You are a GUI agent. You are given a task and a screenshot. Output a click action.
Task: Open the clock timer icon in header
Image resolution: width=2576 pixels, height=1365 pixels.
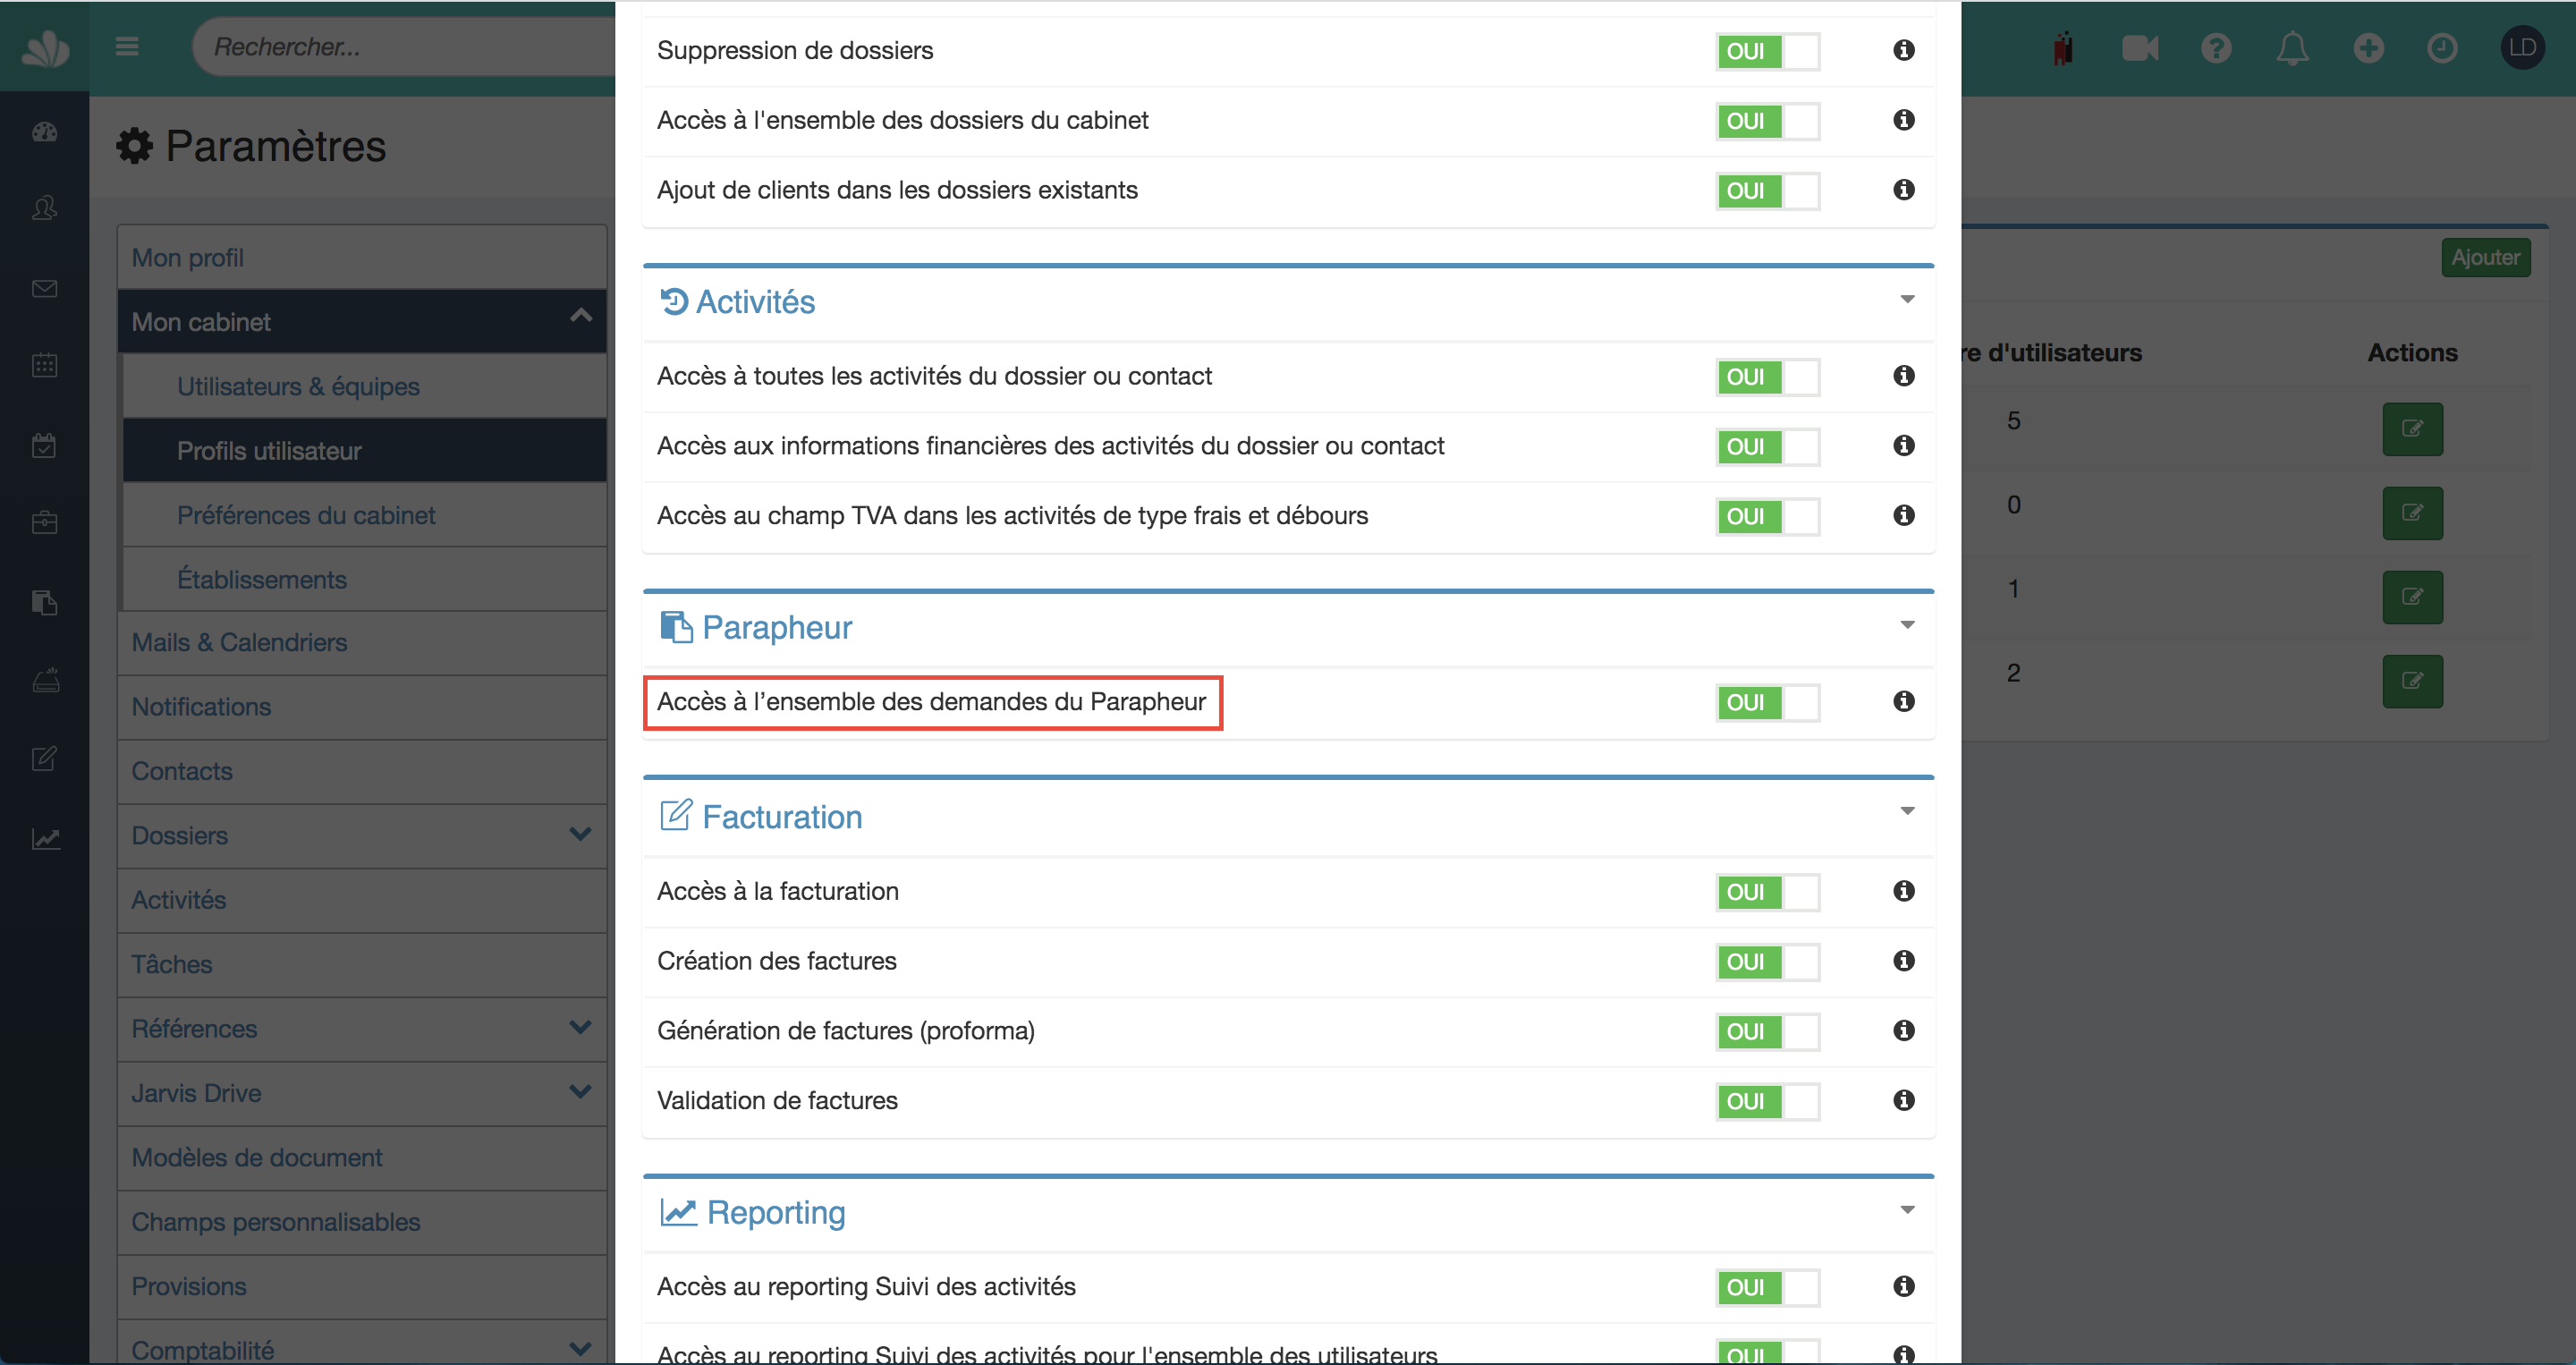point(2442,48)
